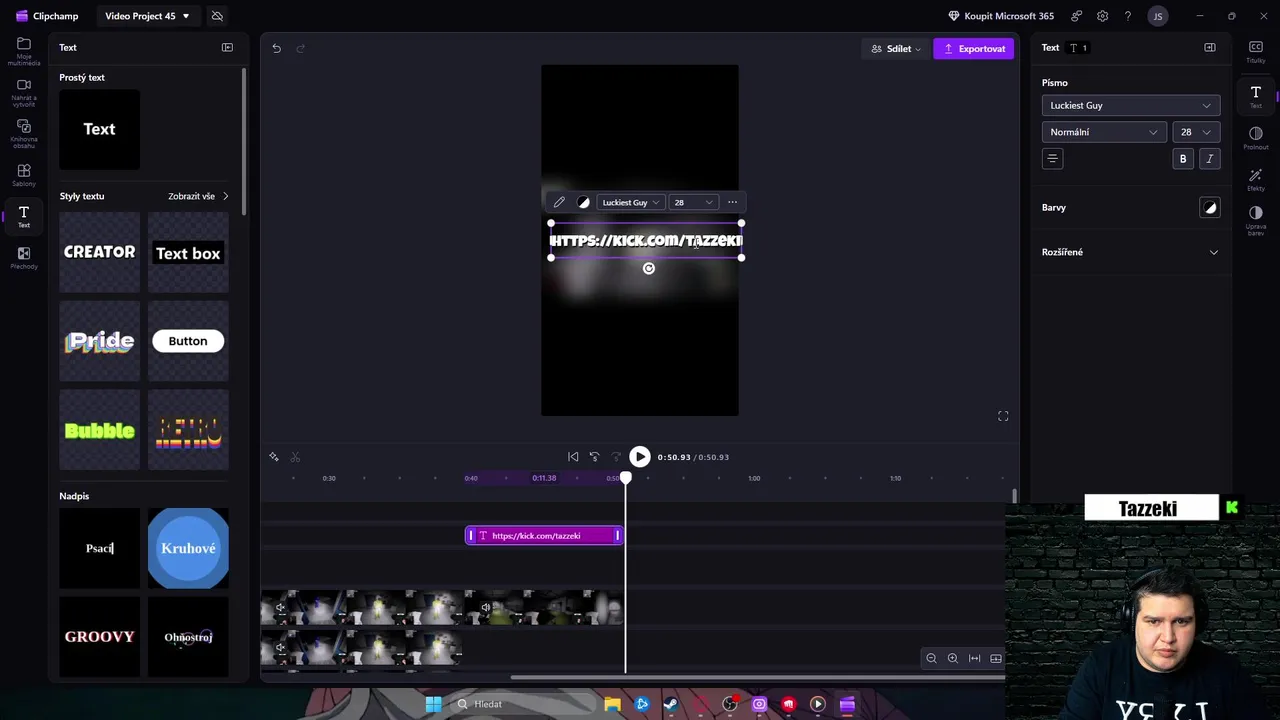The height and width of the screenshot is (720, 1280).
Task: Toggle Bold in text properties
Action: (1183, 159)
